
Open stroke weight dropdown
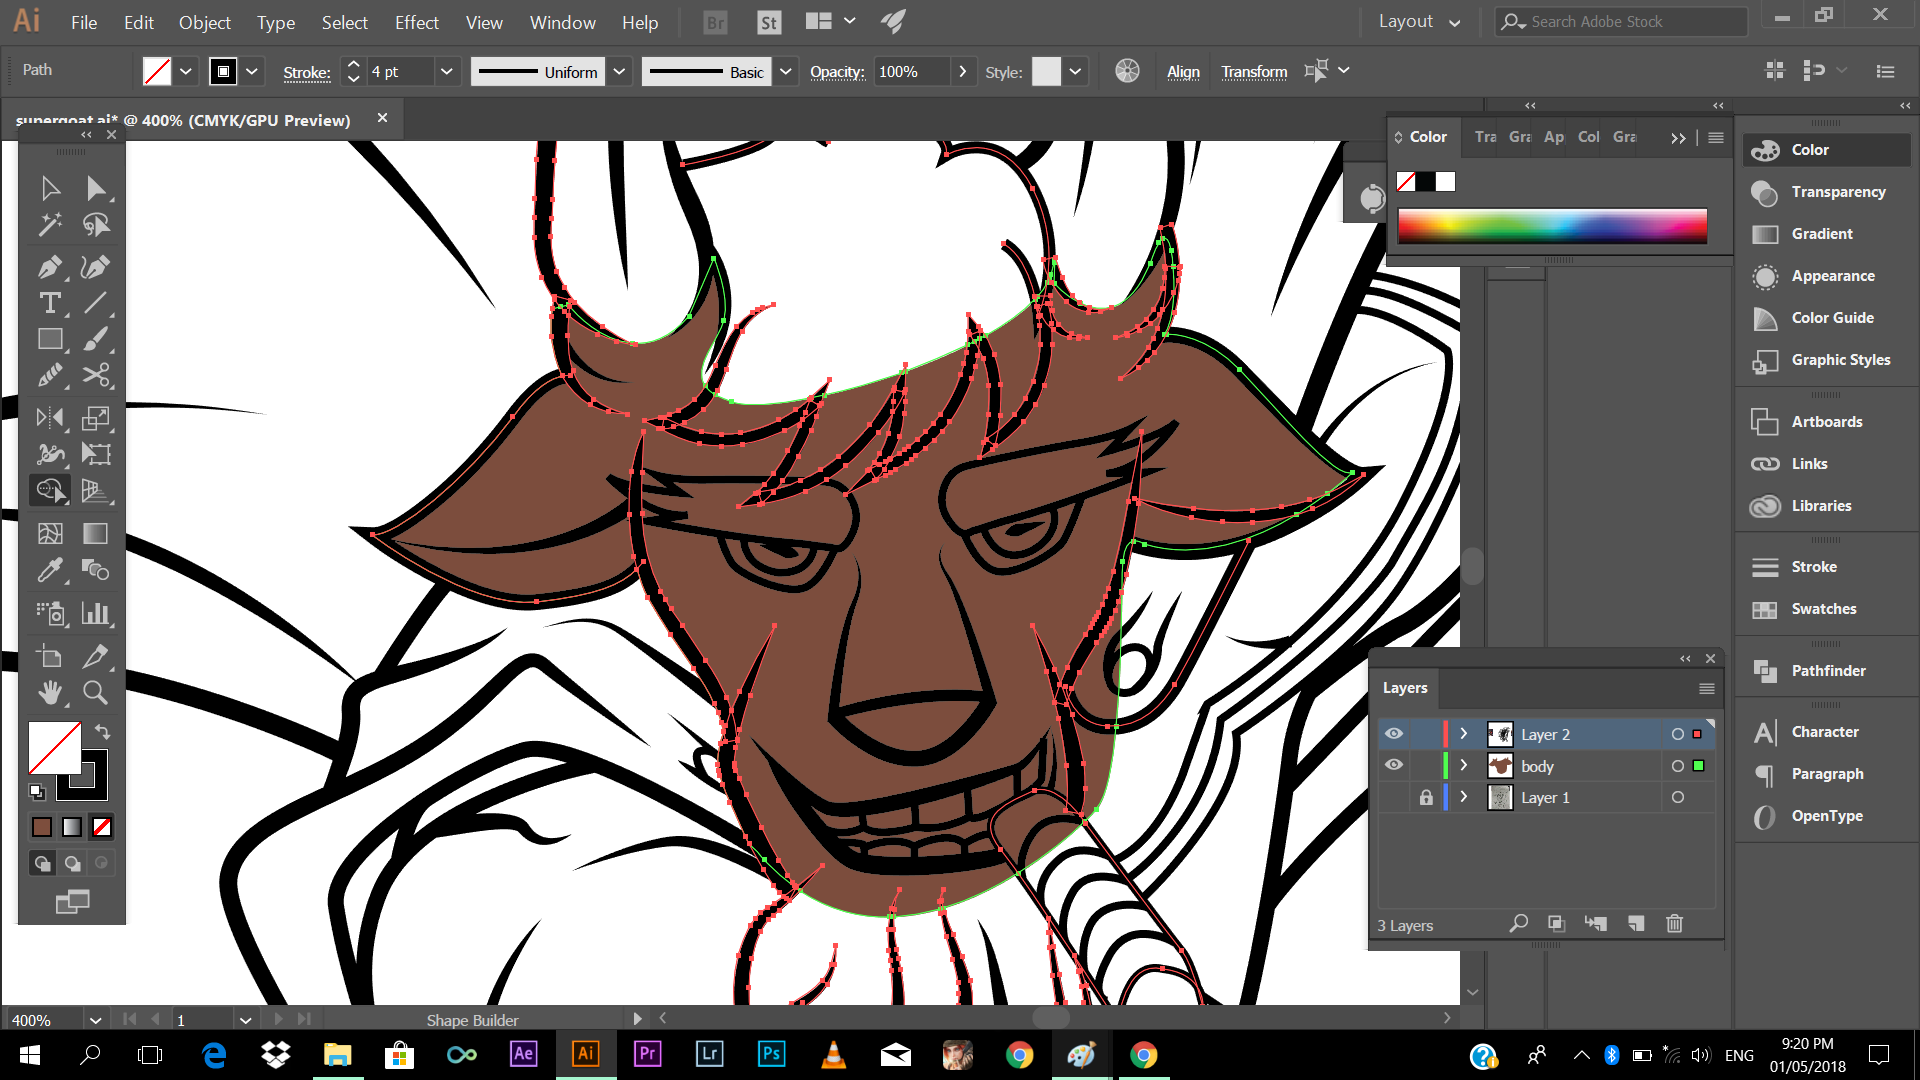click(446, 72)
